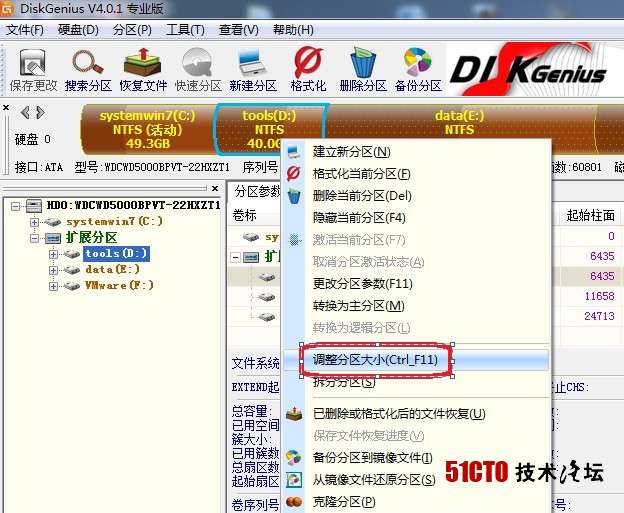Choose 克隆分区(P) menu entry
Screen dimensions: 624x513
417,502
